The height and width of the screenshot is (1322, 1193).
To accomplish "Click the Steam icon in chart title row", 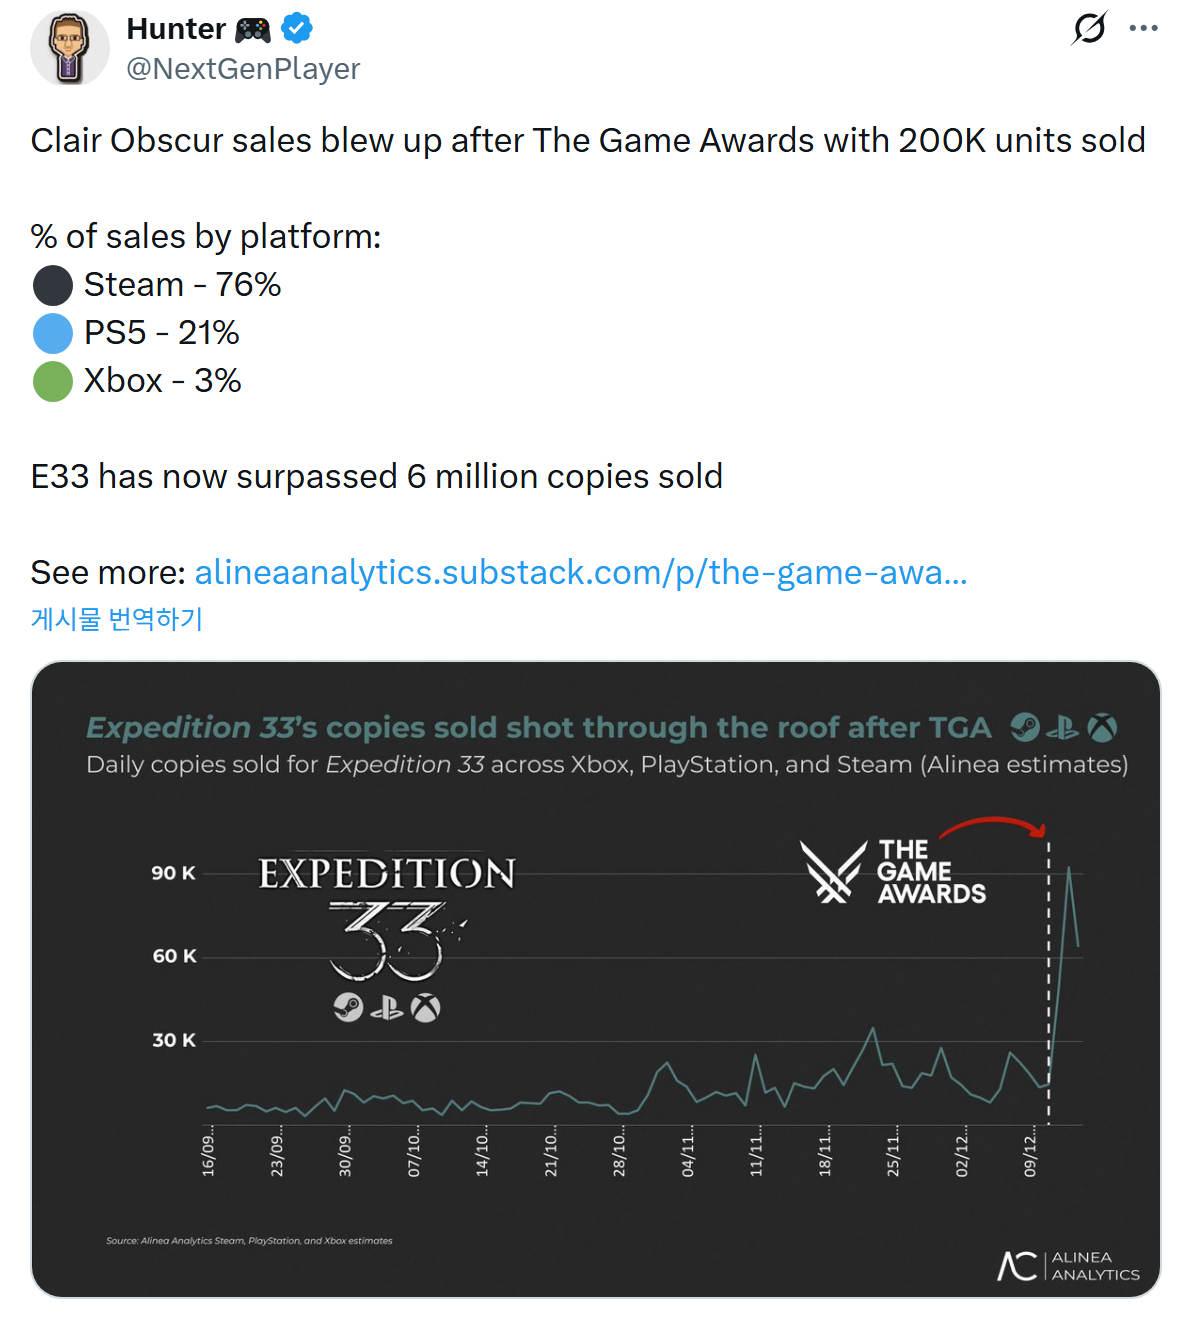I will coord(1024,727).
